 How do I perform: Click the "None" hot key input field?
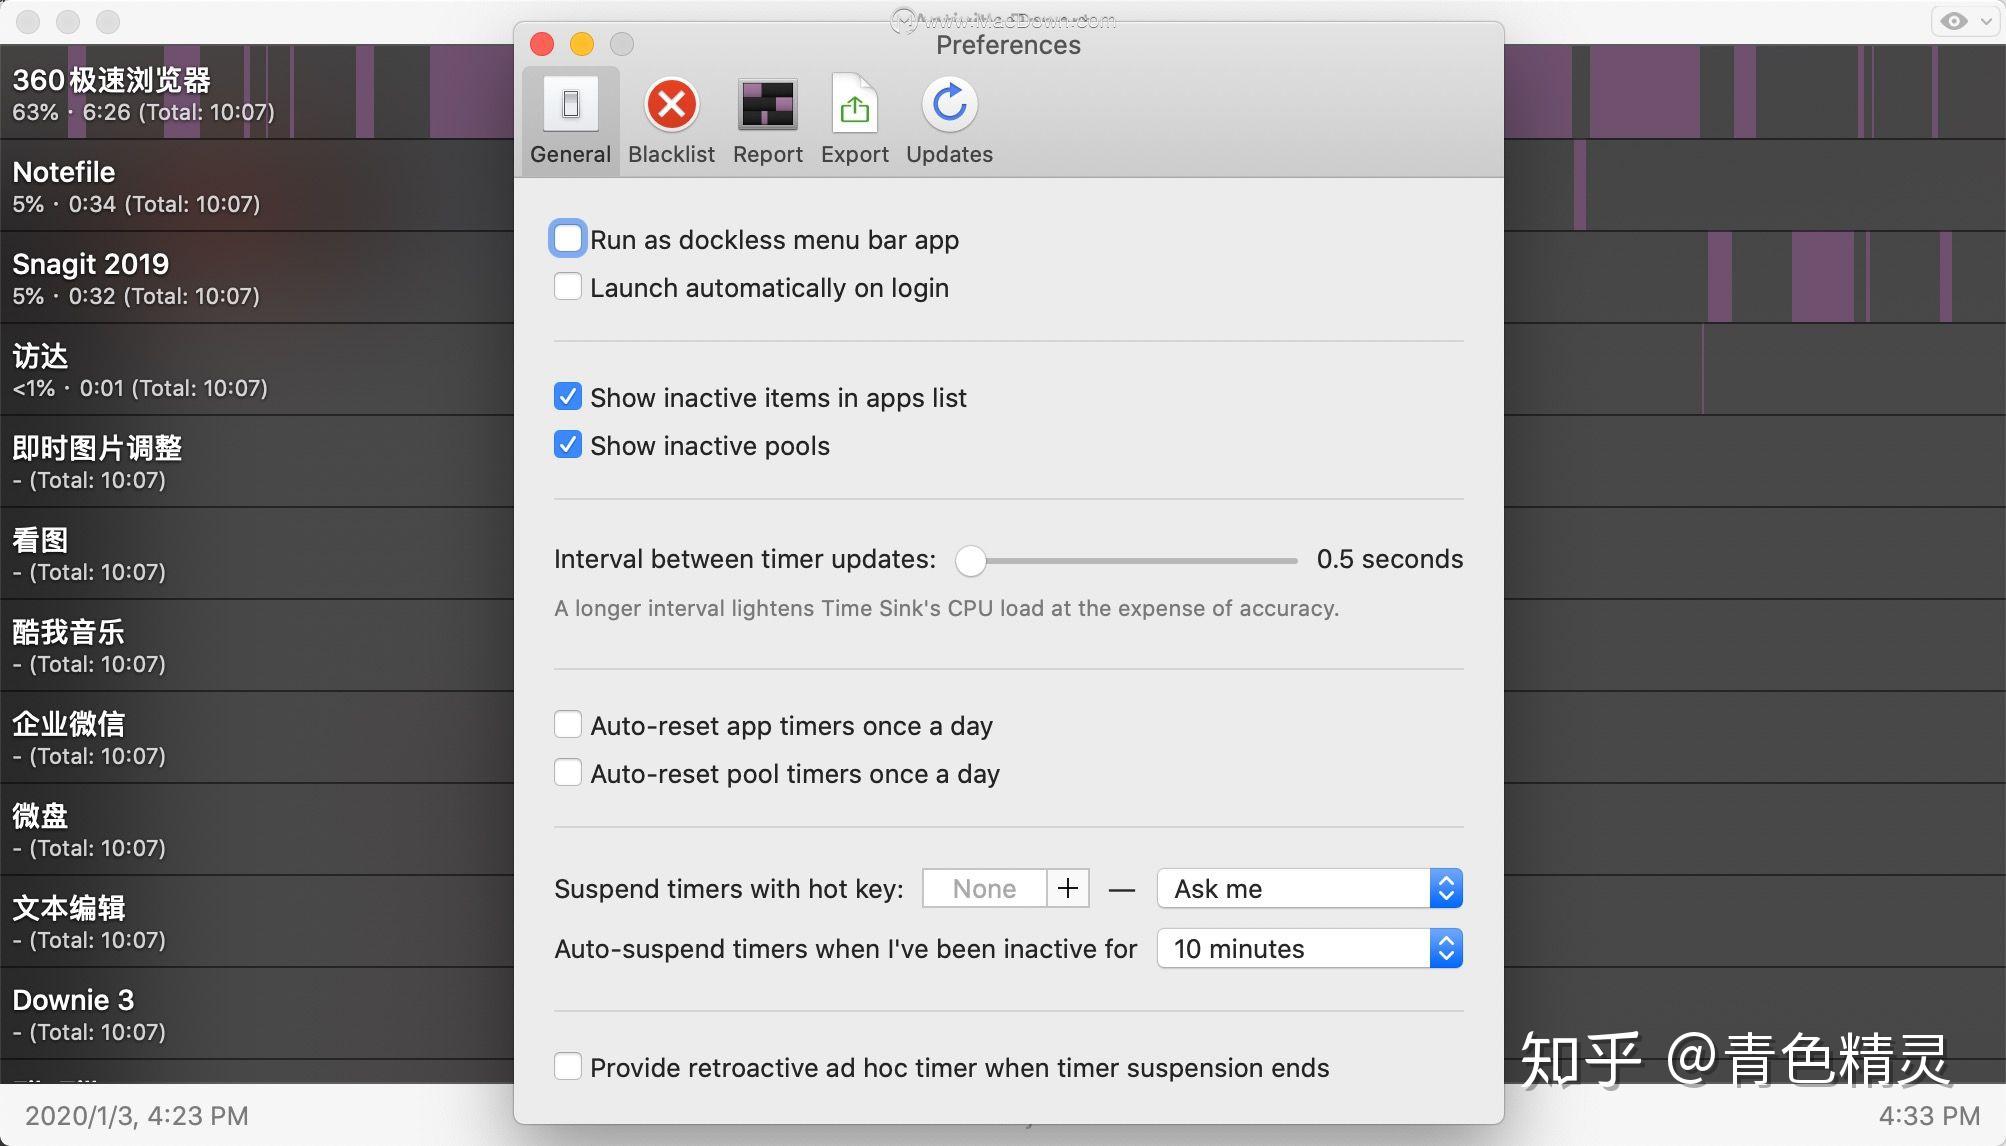click(x=983, y=888)
